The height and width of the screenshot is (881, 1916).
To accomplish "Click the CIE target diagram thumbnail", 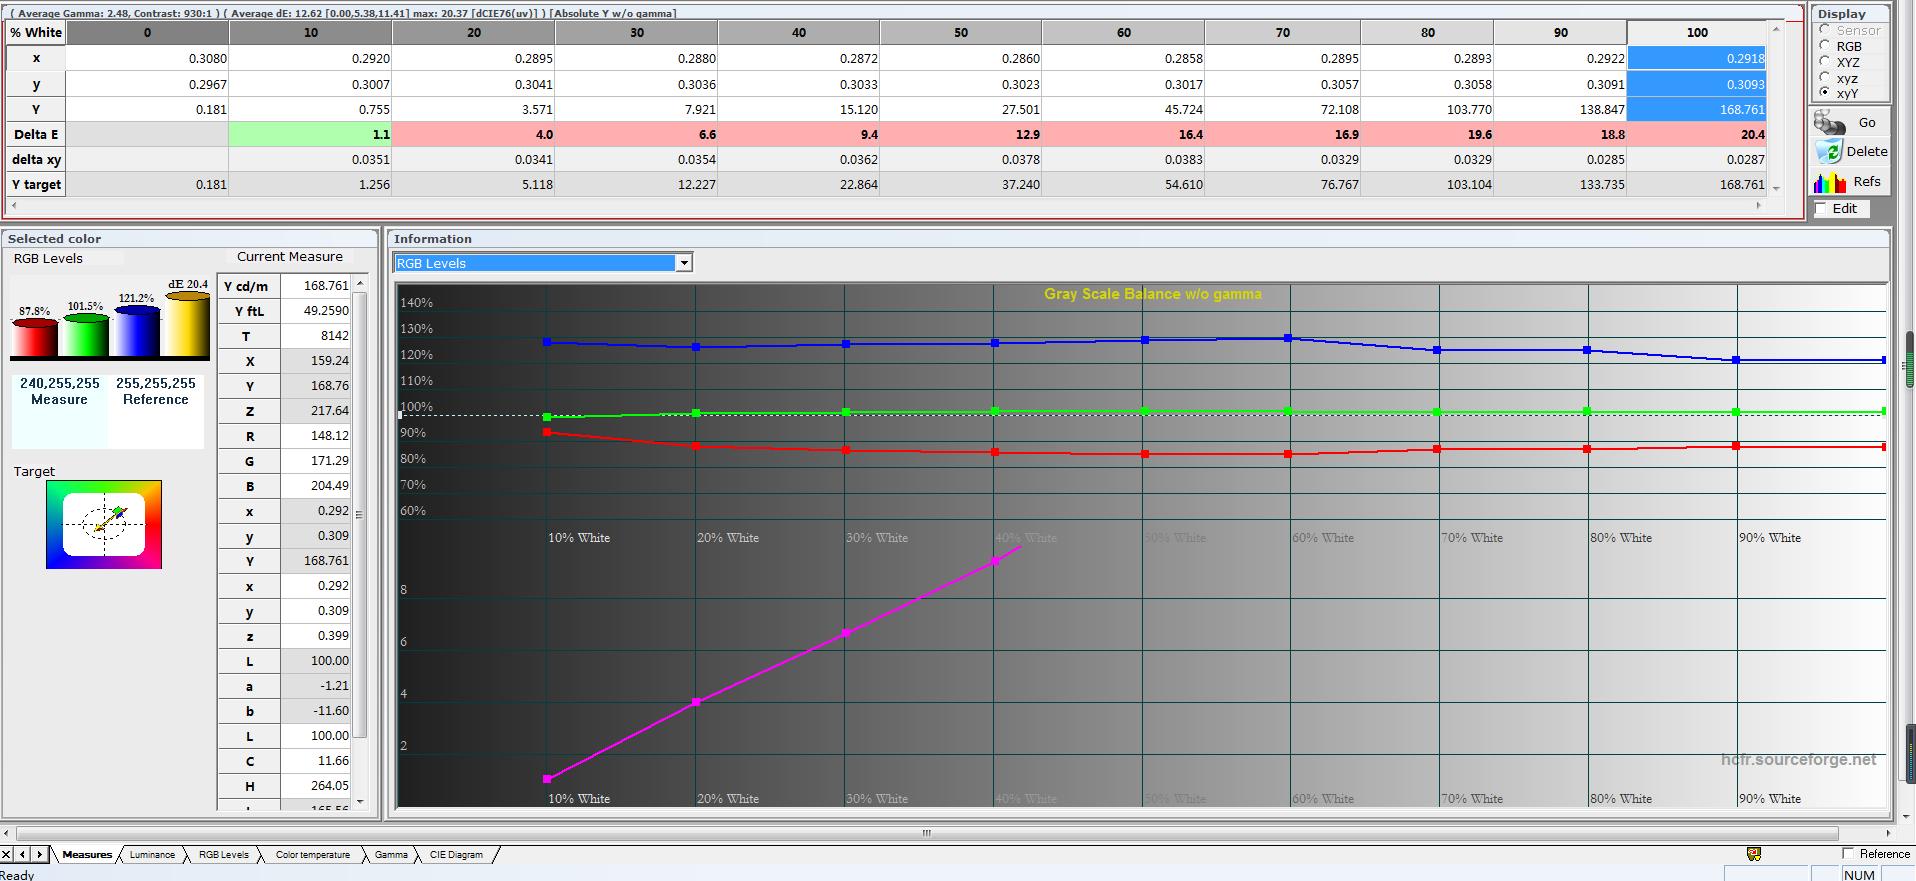I will [104, 525].
